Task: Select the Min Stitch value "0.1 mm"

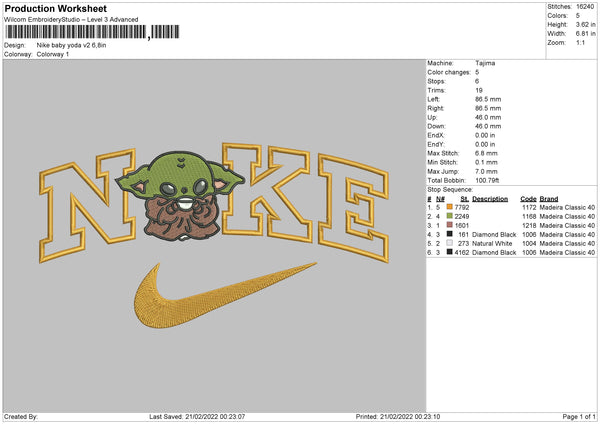Action: click(x=486, y=162)
